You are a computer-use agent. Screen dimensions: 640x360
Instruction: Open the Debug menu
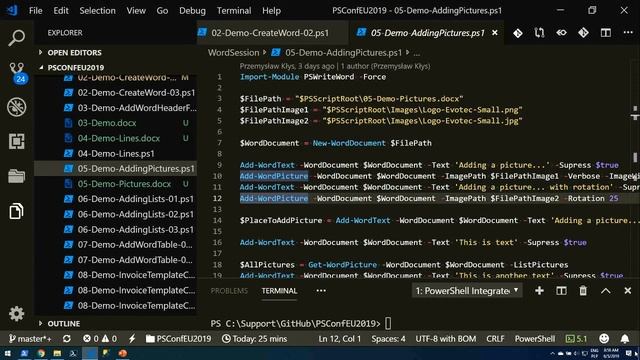click(192, 11)
